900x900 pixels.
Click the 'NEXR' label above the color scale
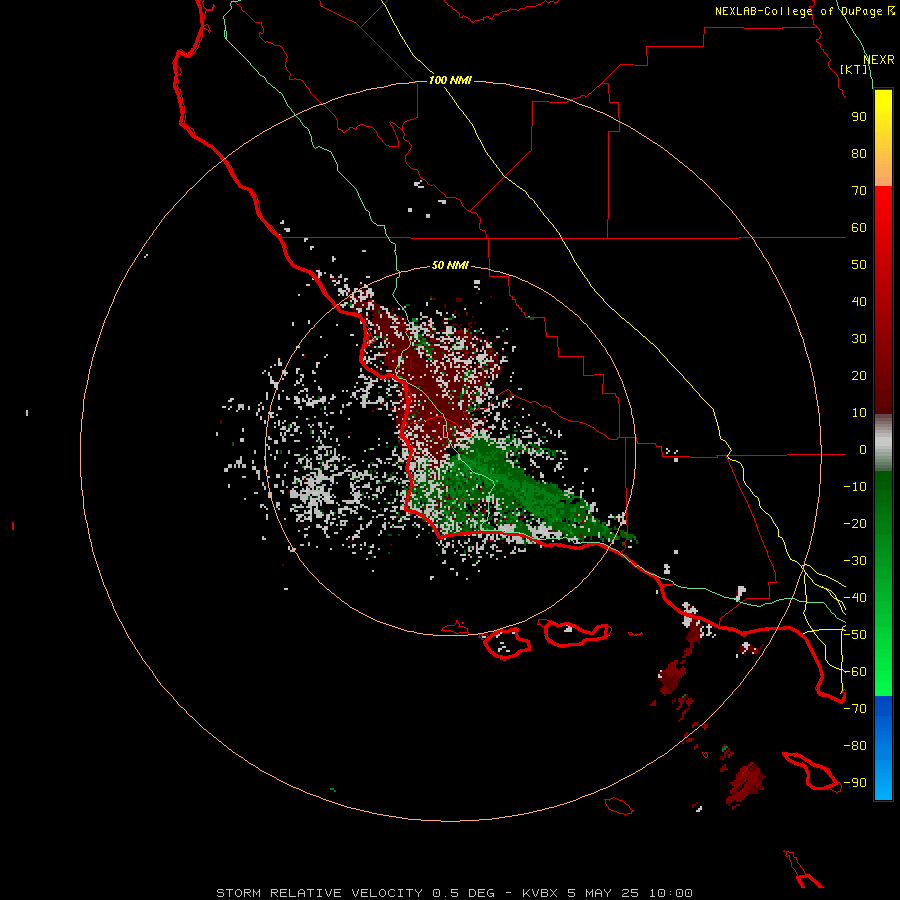pos(879,60)
